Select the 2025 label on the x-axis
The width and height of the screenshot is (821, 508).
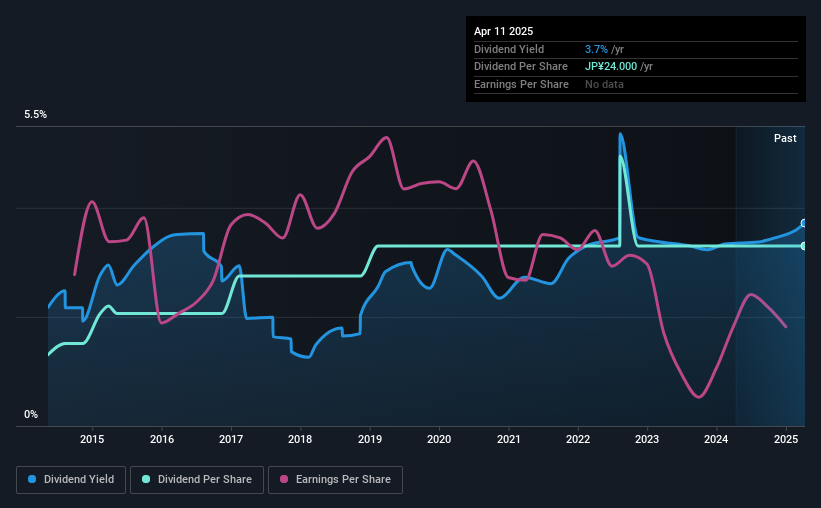click(786, 439)
